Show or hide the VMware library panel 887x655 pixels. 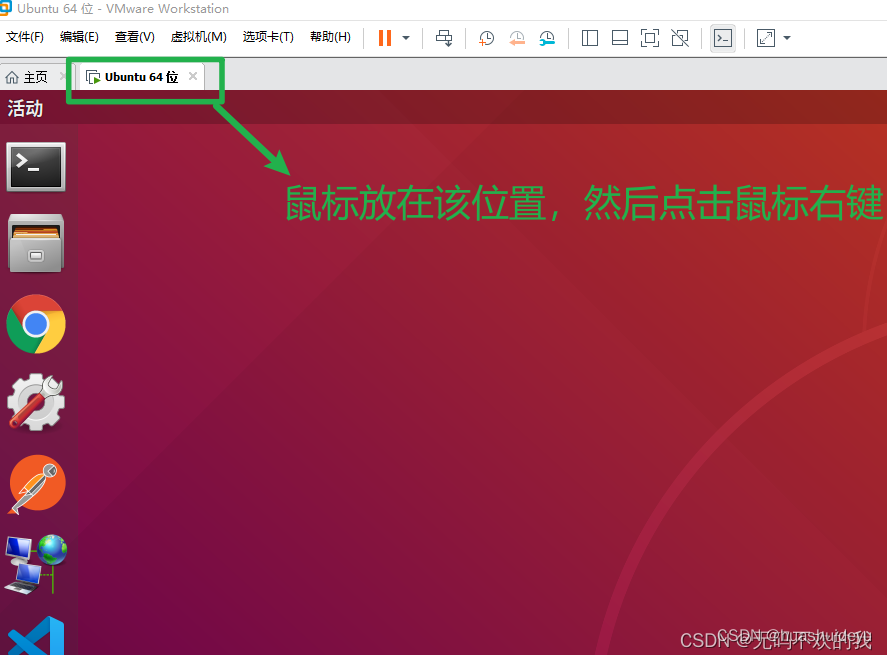[x=589, y=38]
